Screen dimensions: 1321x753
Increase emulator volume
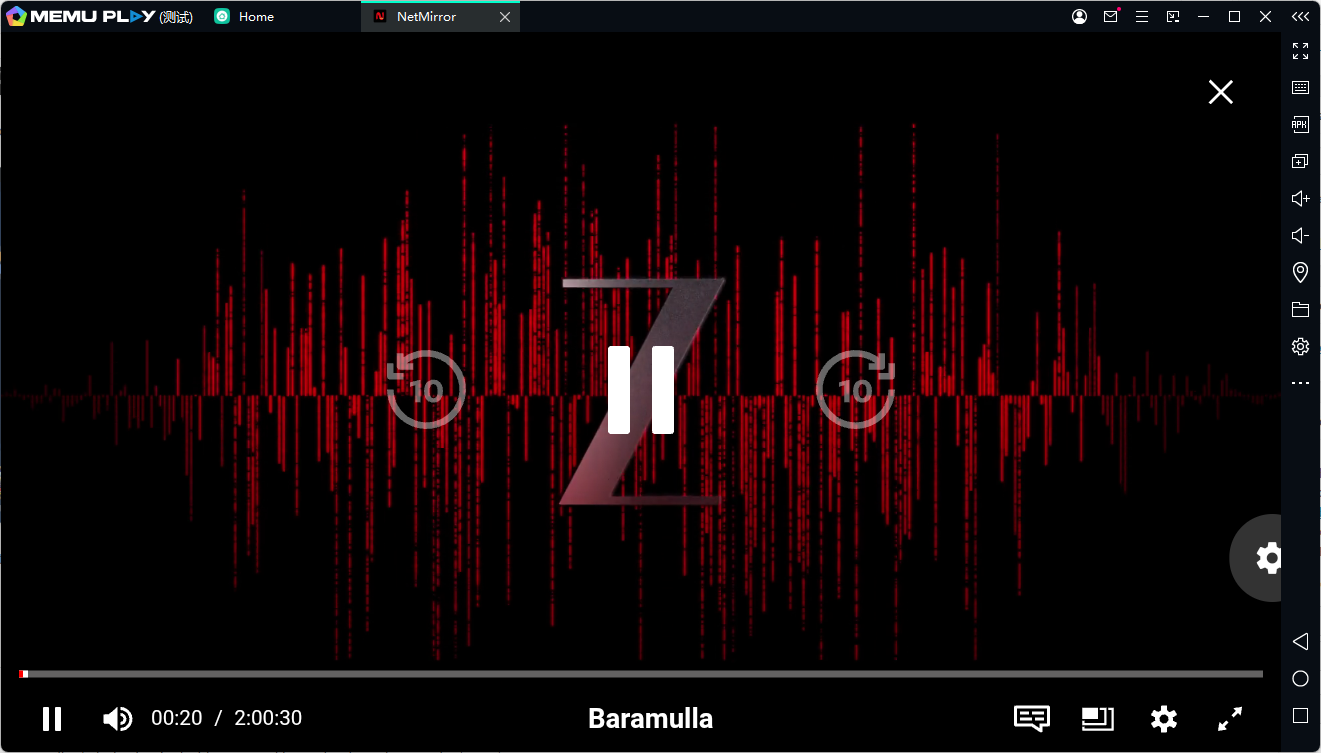[x=1300, y=199]
